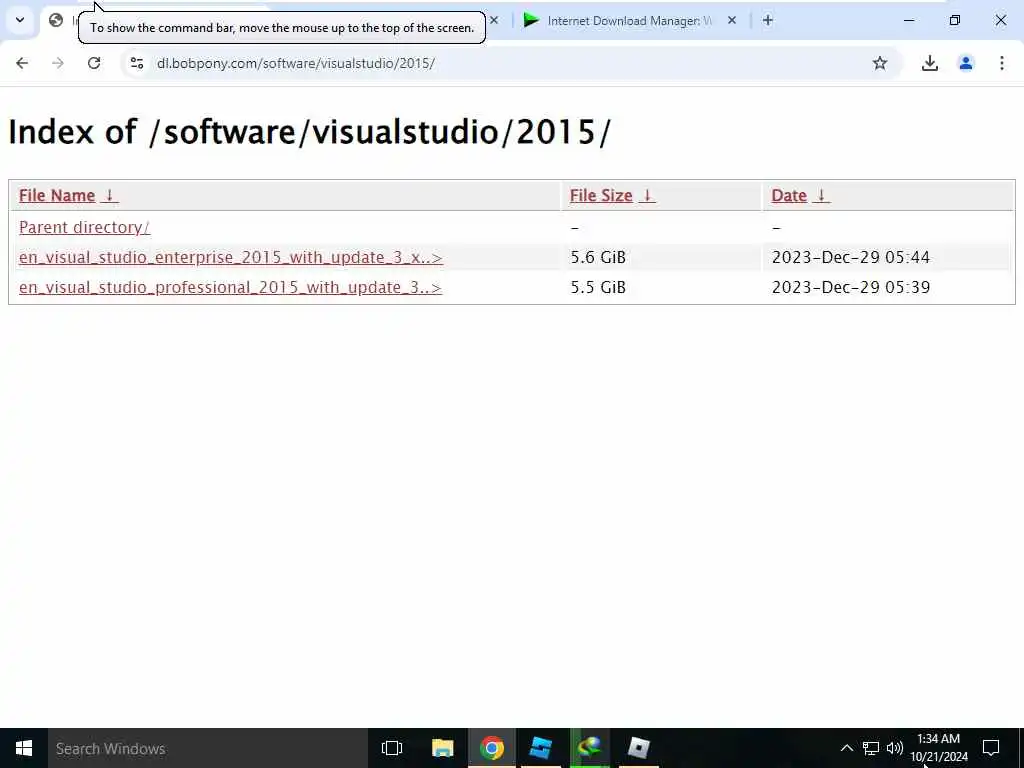
Task: View site information icon in address bar
Action: [x=136, y=63]
